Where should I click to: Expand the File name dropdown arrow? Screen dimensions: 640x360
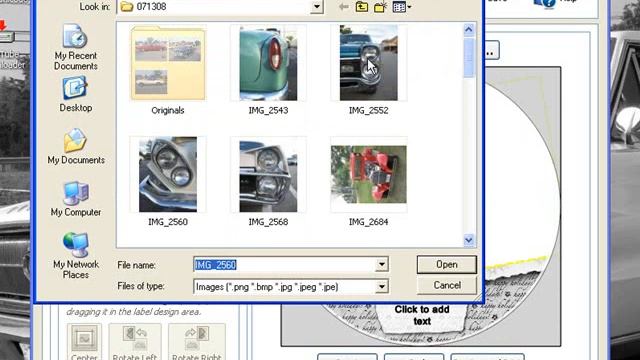tap(382, 264)
